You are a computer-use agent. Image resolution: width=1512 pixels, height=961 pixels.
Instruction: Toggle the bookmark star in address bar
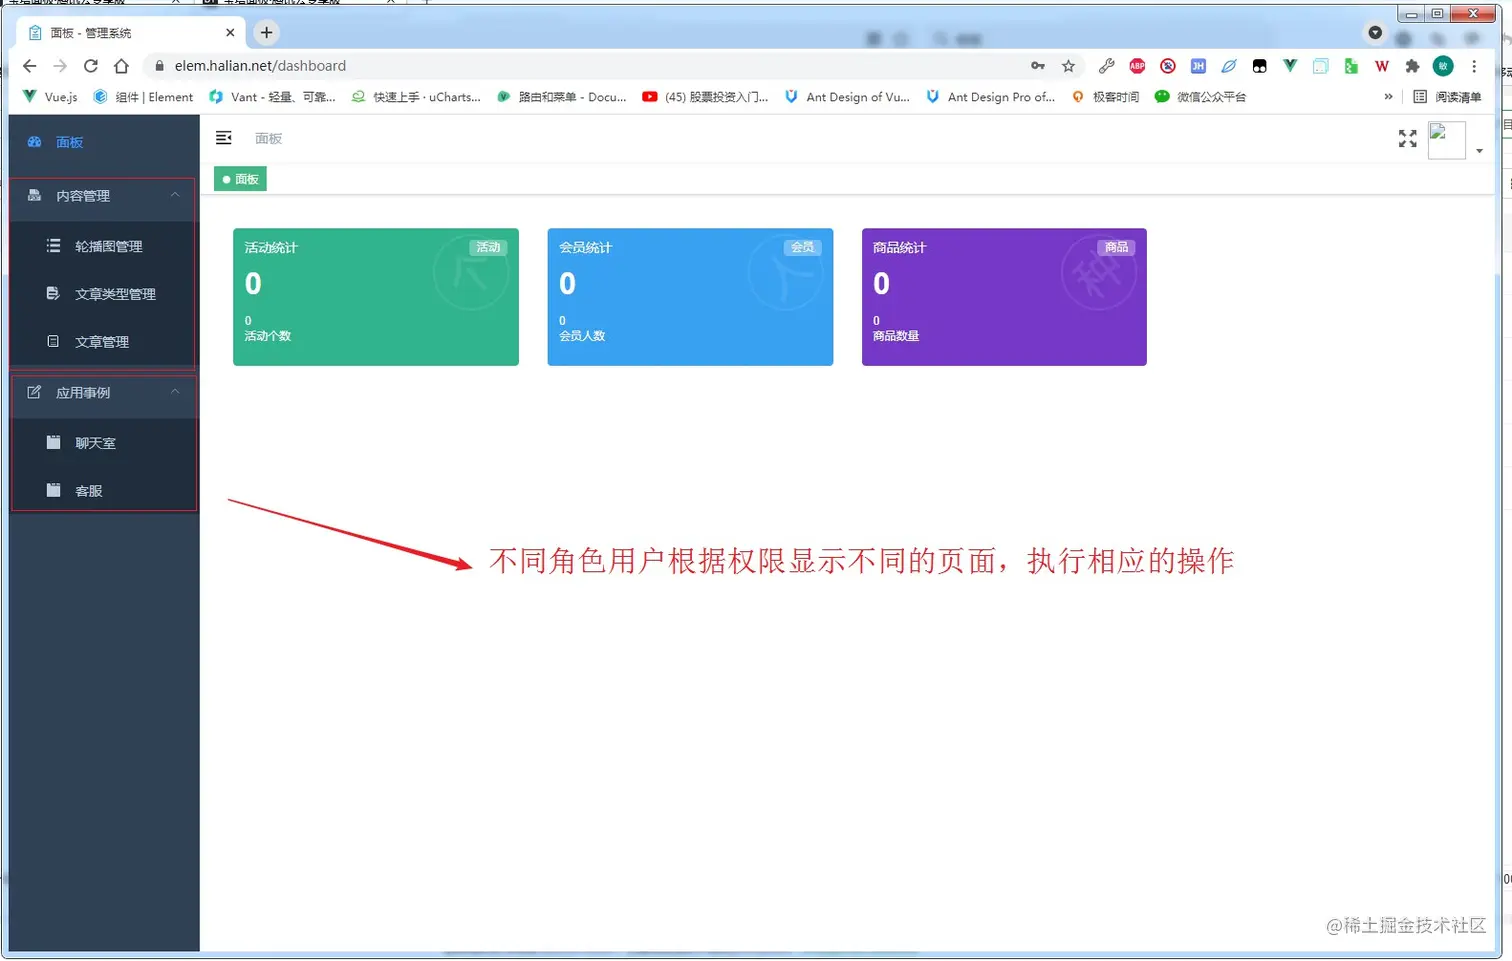tap(1069, 66)
